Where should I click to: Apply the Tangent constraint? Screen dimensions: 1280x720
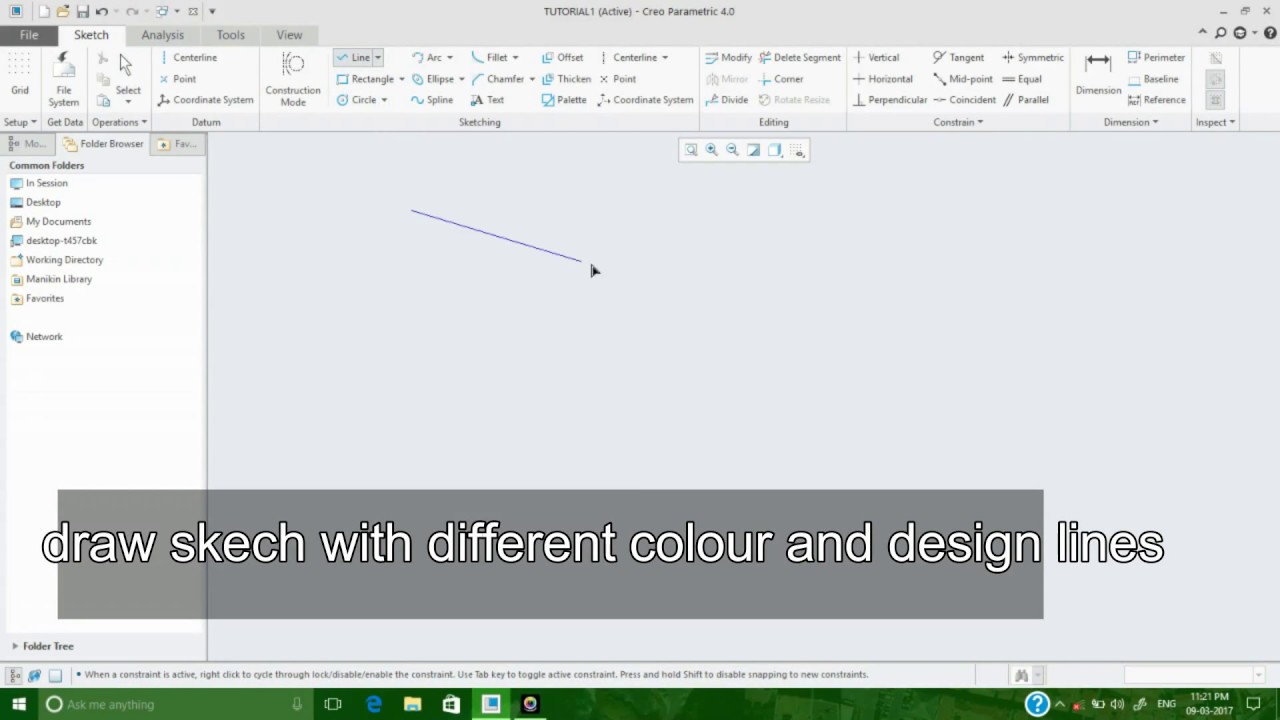(958, 58)
